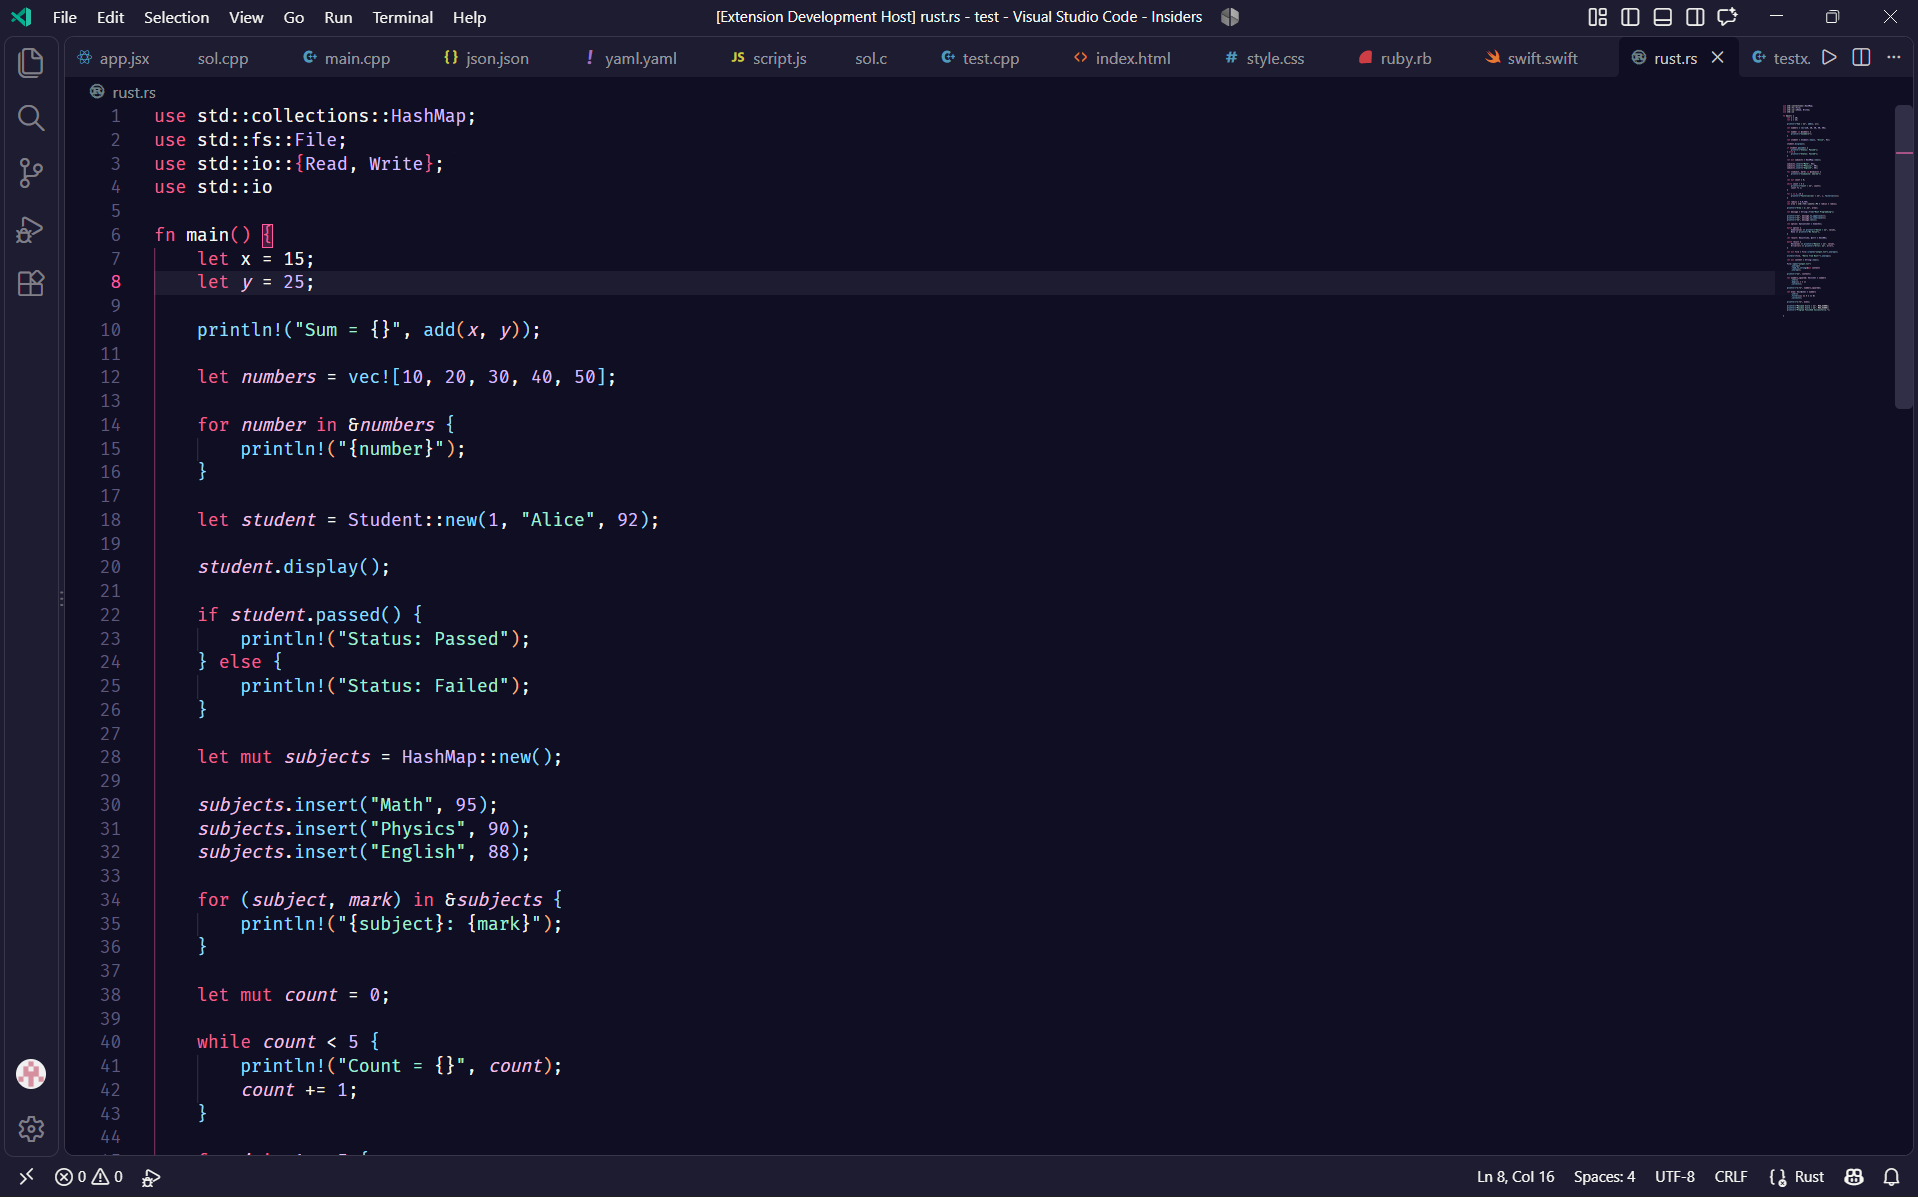
Task: Open the Help menu
Action: (469, 17)
